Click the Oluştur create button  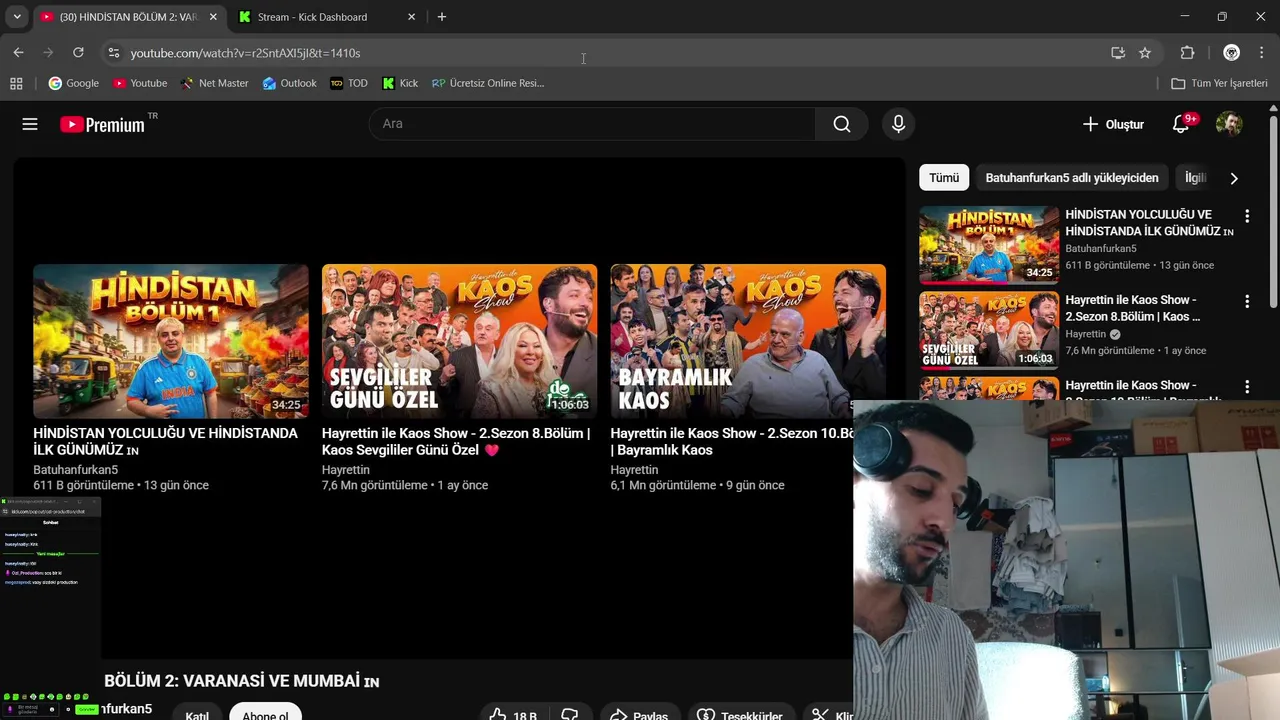(x=1113, y=124)
